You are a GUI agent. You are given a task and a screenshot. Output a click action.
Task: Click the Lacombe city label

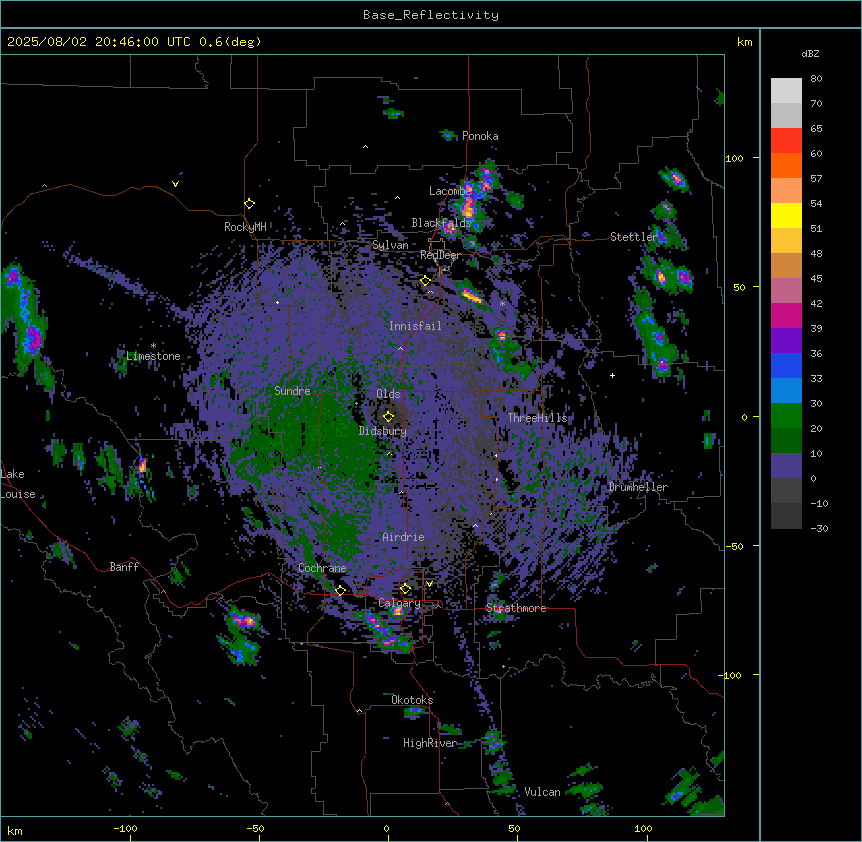click(x=451, y=191)
